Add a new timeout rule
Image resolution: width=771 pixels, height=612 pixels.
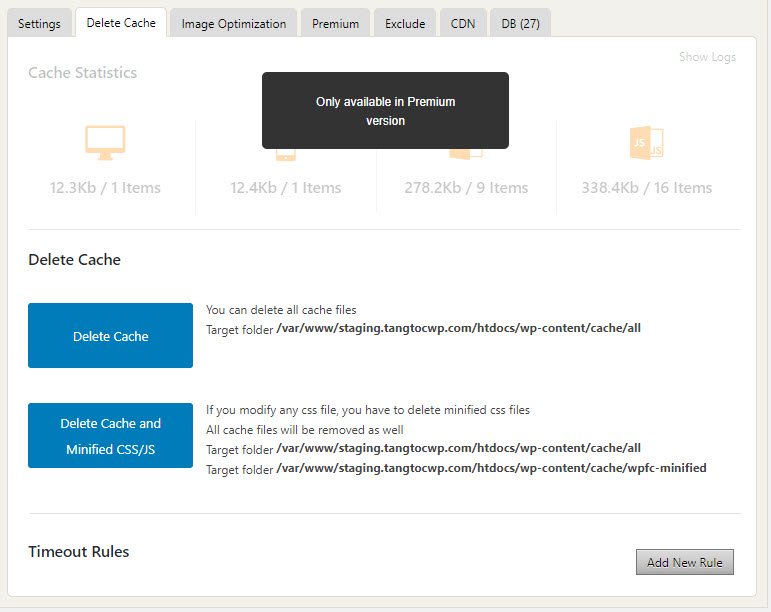(684, 562)
